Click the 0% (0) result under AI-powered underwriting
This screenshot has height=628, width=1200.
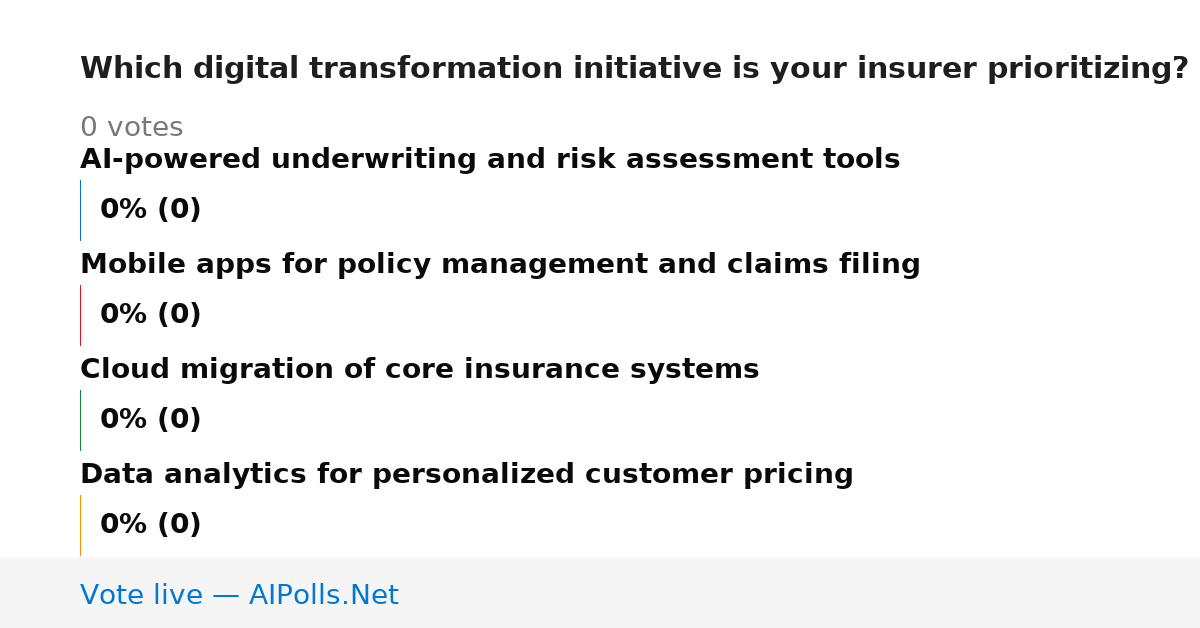pyautogui.click(x=150, y=210)
